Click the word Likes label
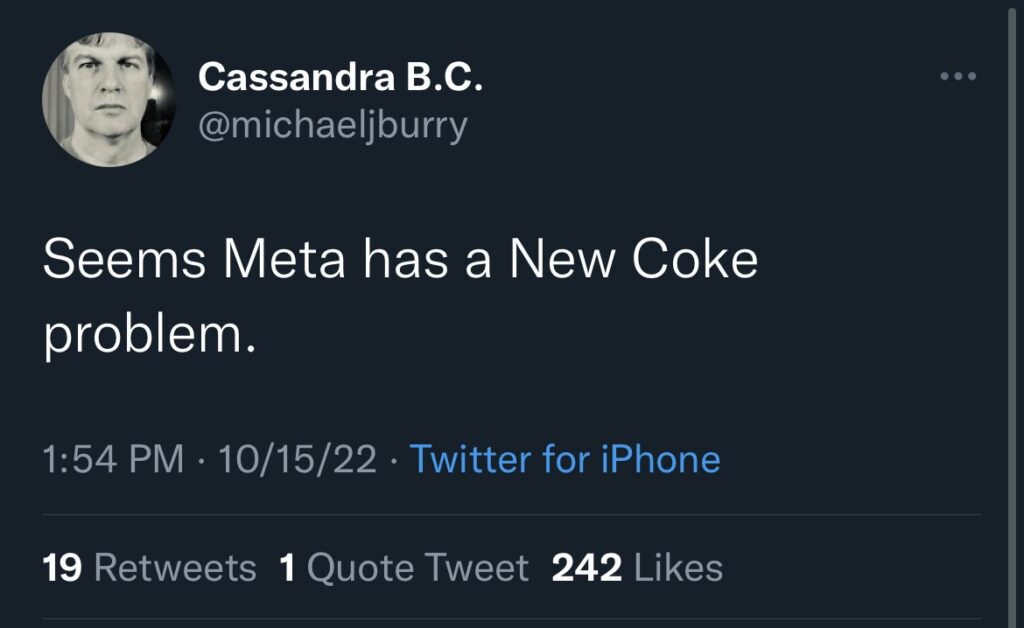The height and width of the screenshot is (628, 1024). click(678, 568)
